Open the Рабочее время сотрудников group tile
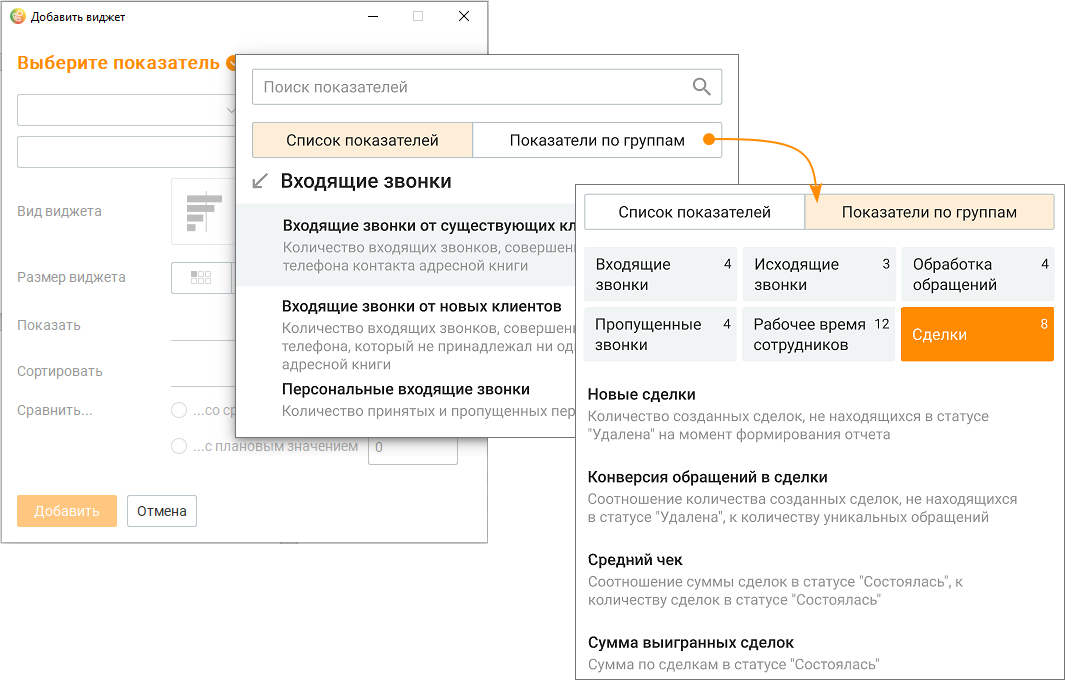 point(819,334)
